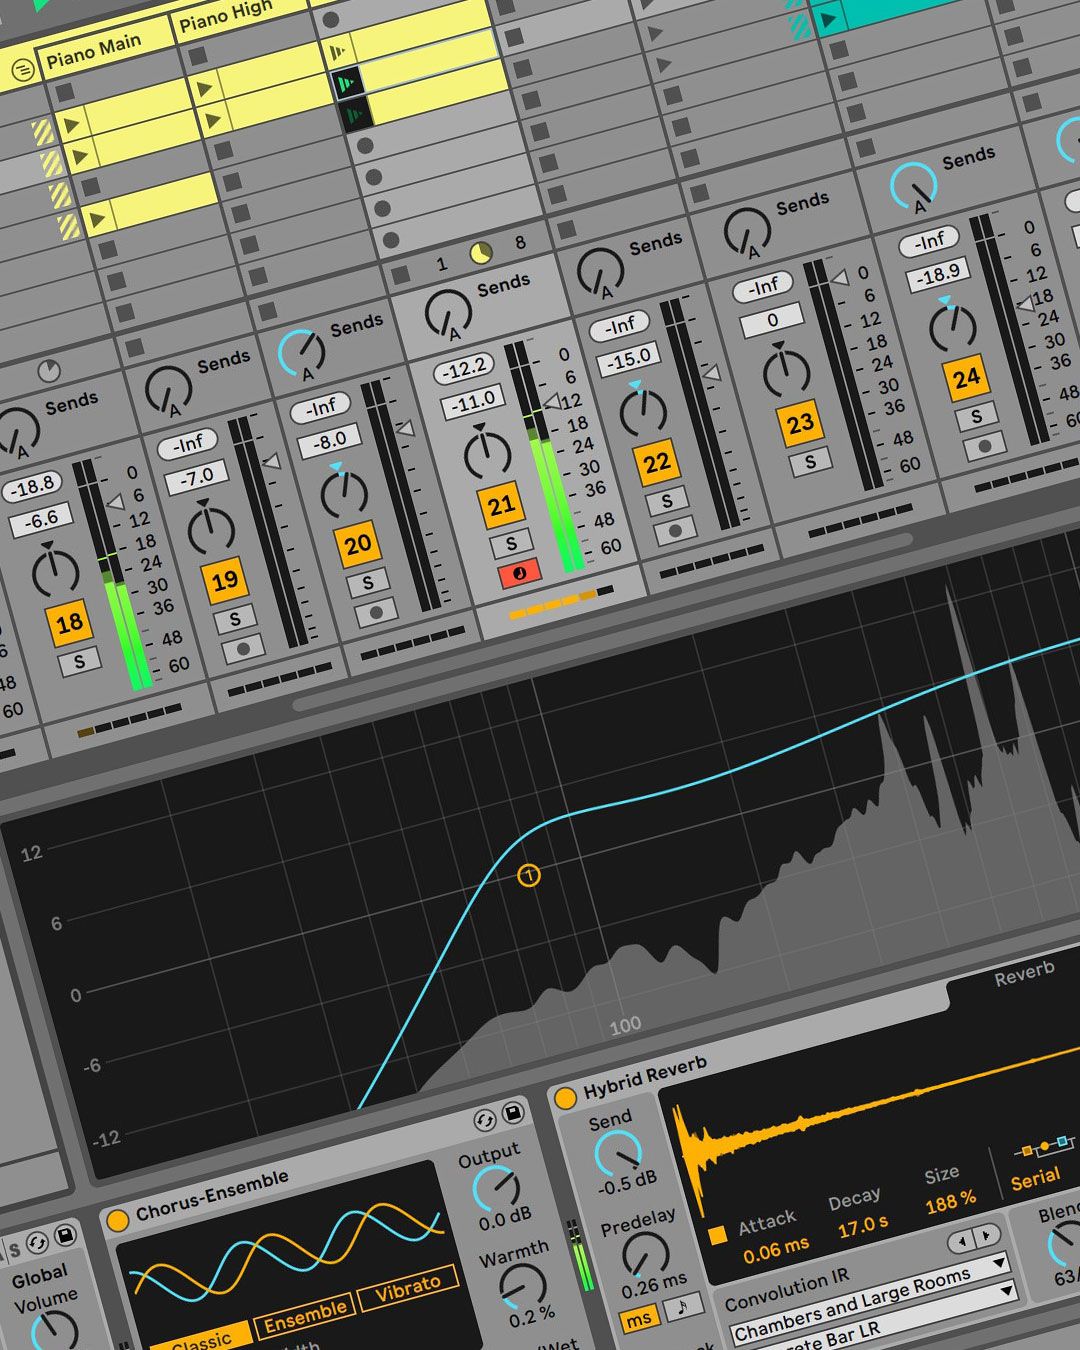The height and width of the screenshot is (1350, 1080).
Task: Click the Chorus-Ensemble hot-swap preset icon
Action: click(x=485, y=1121)
